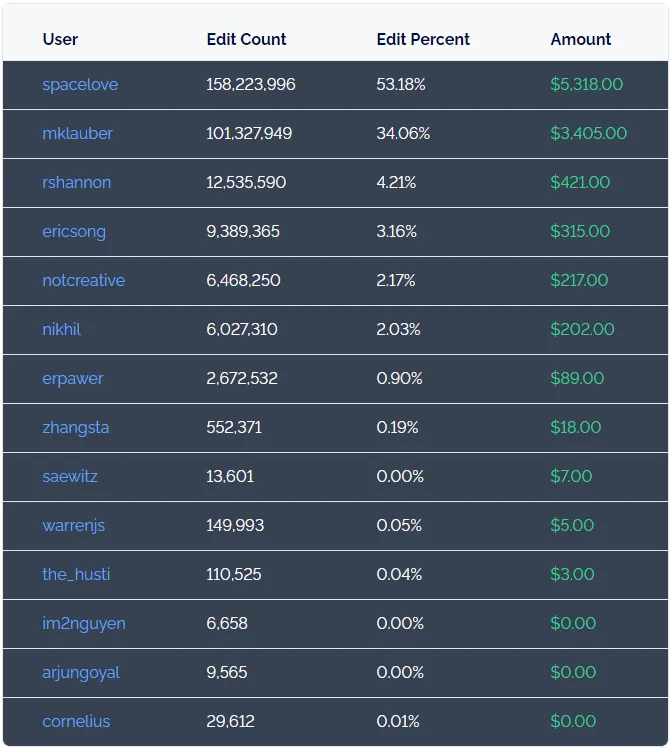Open im2nguyen's profile link
The image size is (670, 749).
[x=83, y=624]
